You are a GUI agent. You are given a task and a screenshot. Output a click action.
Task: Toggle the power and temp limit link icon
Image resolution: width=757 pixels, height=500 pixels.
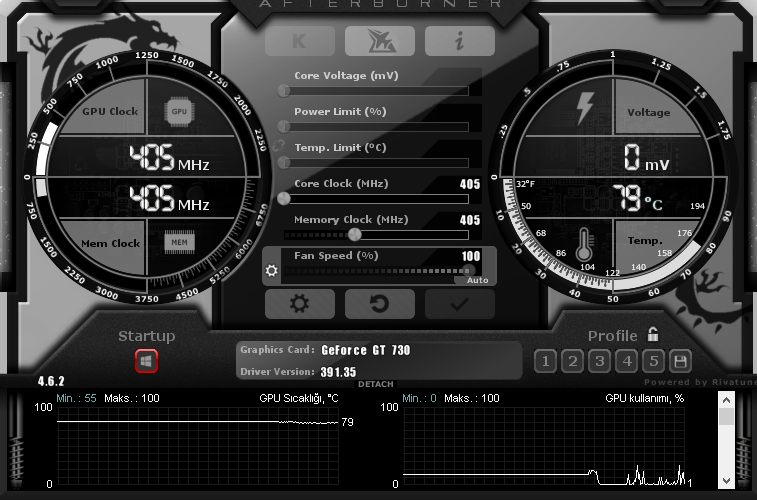pyautogui.click(x=279, y=145)
